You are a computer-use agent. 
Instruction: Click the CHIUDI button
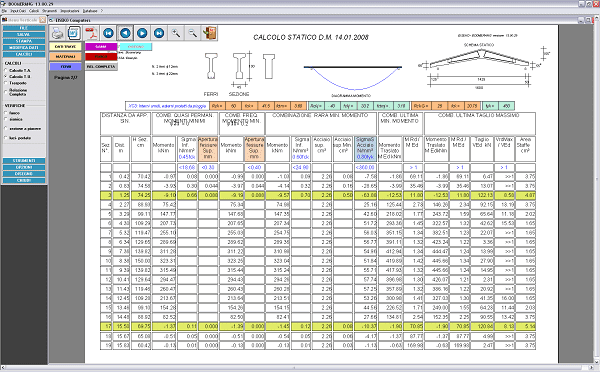coord(24,180)
